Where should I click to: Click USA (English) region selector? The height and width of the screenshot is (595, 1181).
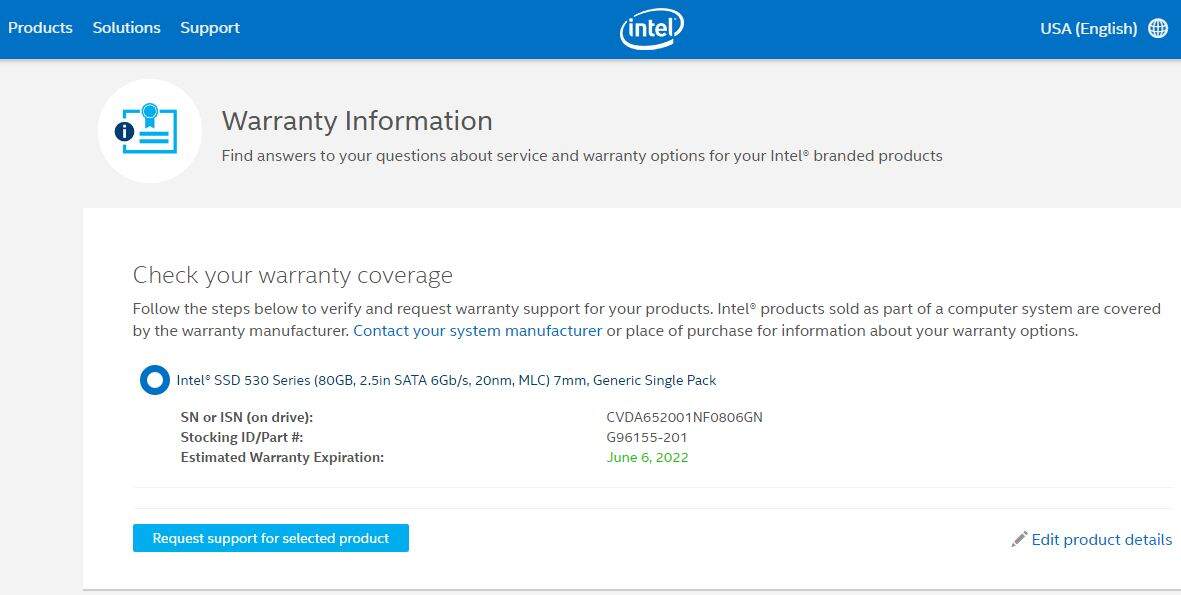click(1088, 28)
